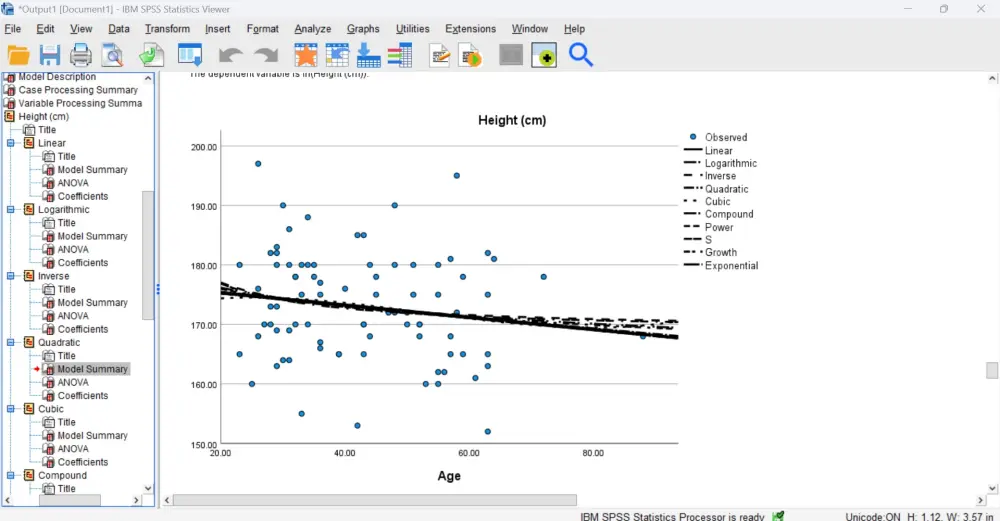
Task: Open the File menu
Action: [x=13, y=29]
